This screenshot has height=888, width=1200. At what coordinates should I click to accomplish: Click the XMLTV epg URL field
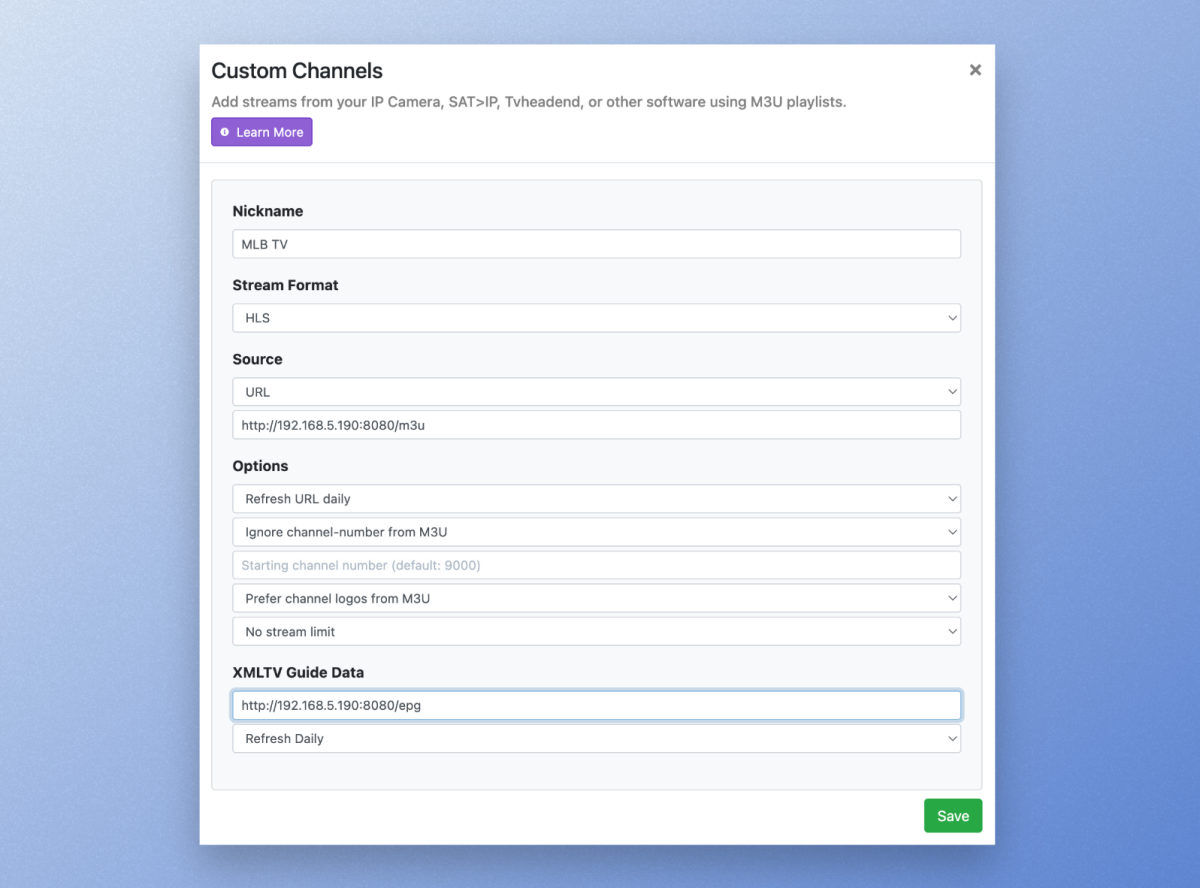click(596, 706)
